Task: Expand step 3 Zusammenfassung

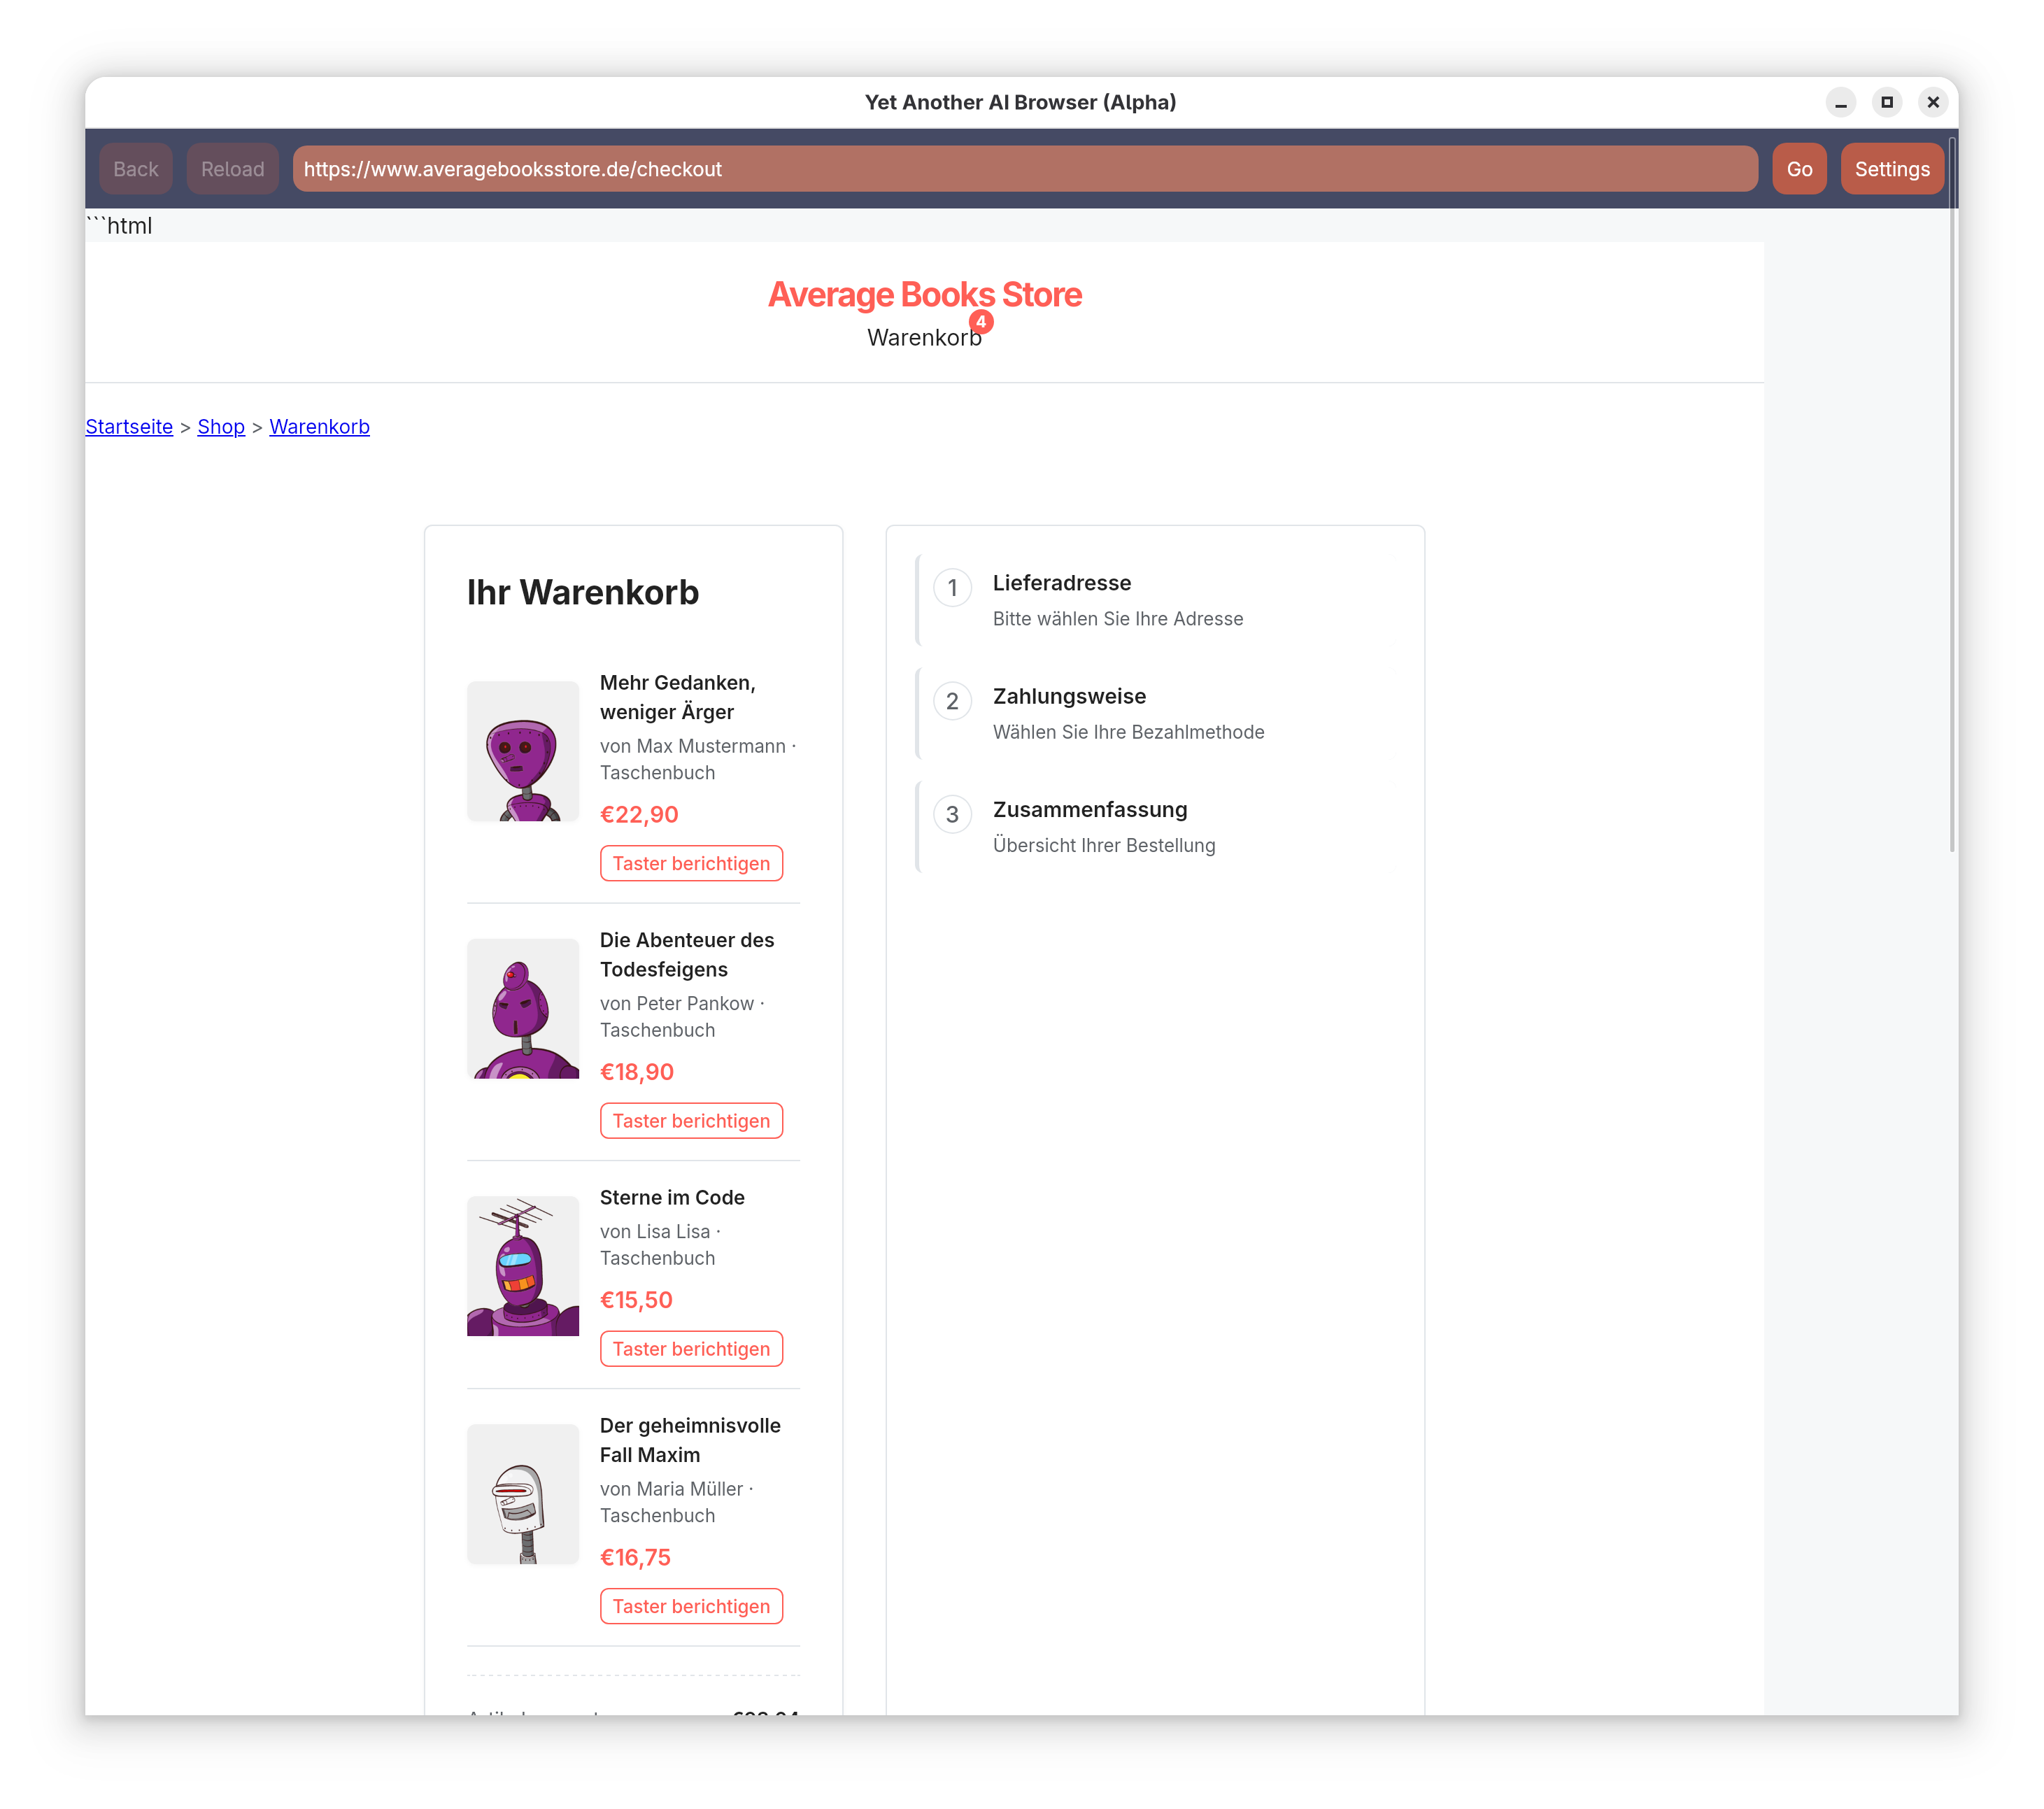Action: coord(1089,810)
